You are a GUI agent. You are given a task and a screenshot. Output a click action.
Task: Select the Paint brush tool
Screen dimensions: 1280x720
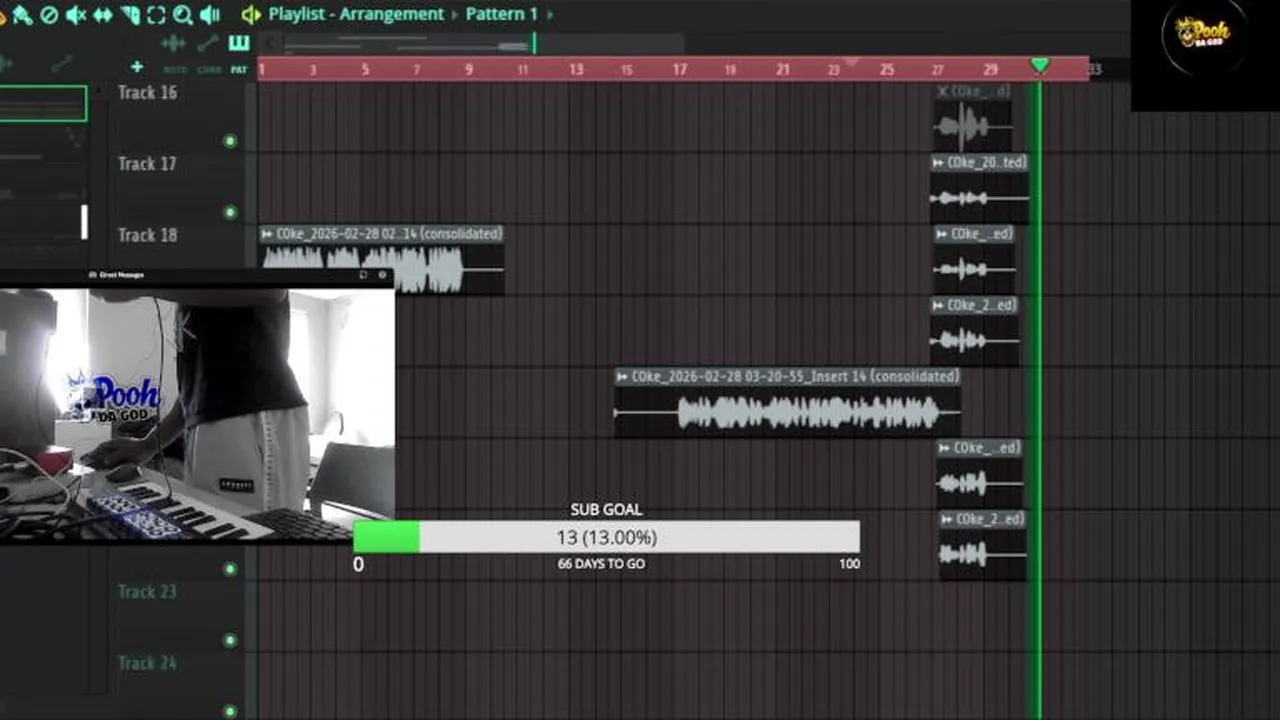coord(21,15)
